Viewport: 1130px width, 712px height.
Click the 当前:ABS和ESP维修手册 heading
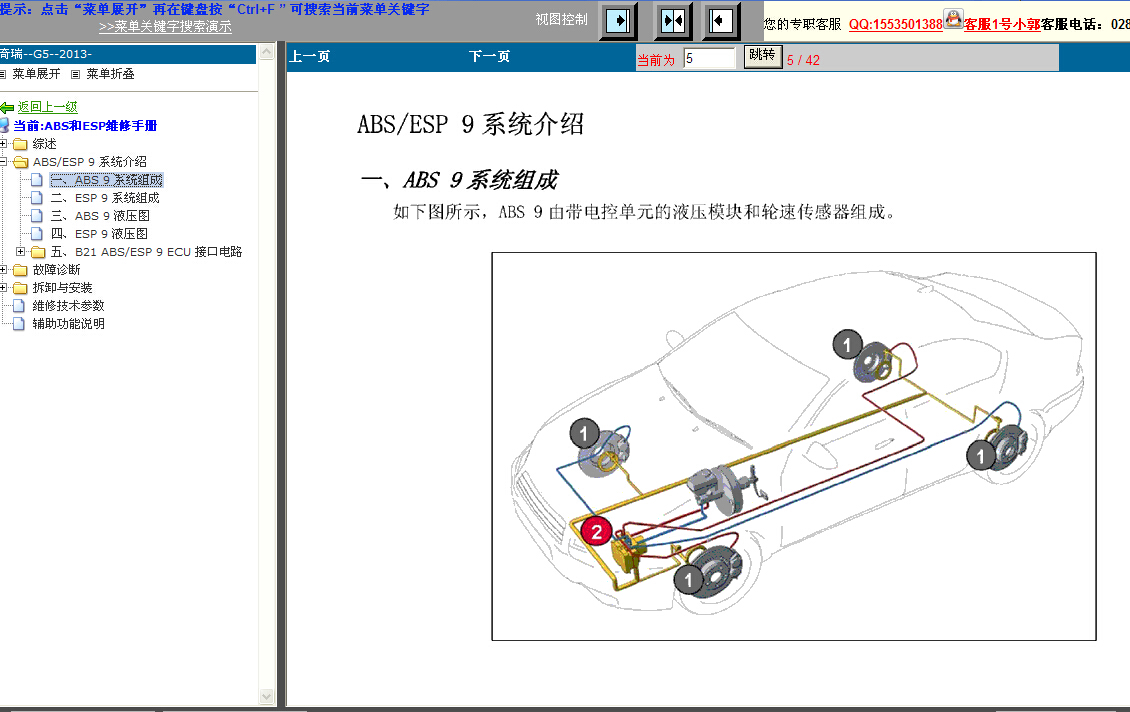pos(85,125)
